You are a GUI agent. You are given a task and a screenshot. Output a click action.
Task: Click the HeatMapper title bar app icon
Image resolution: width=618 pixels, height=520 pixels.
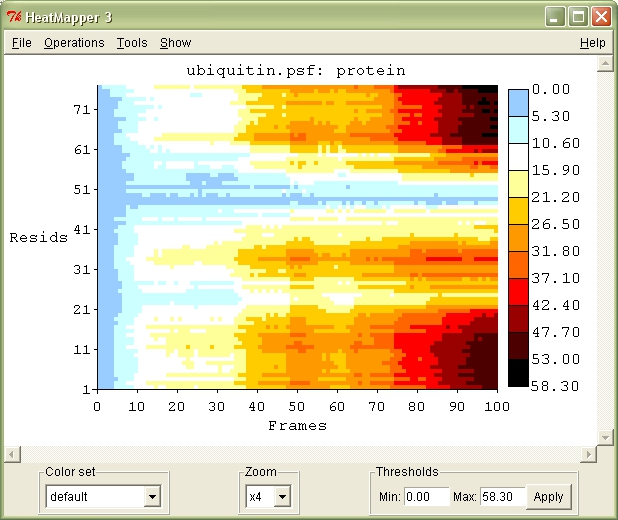[x=14, y=16]
